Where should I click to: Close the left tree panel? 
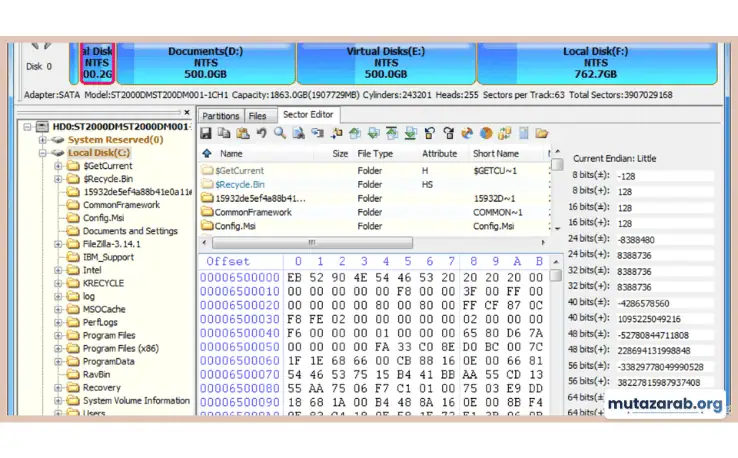(x=187, y=112)
